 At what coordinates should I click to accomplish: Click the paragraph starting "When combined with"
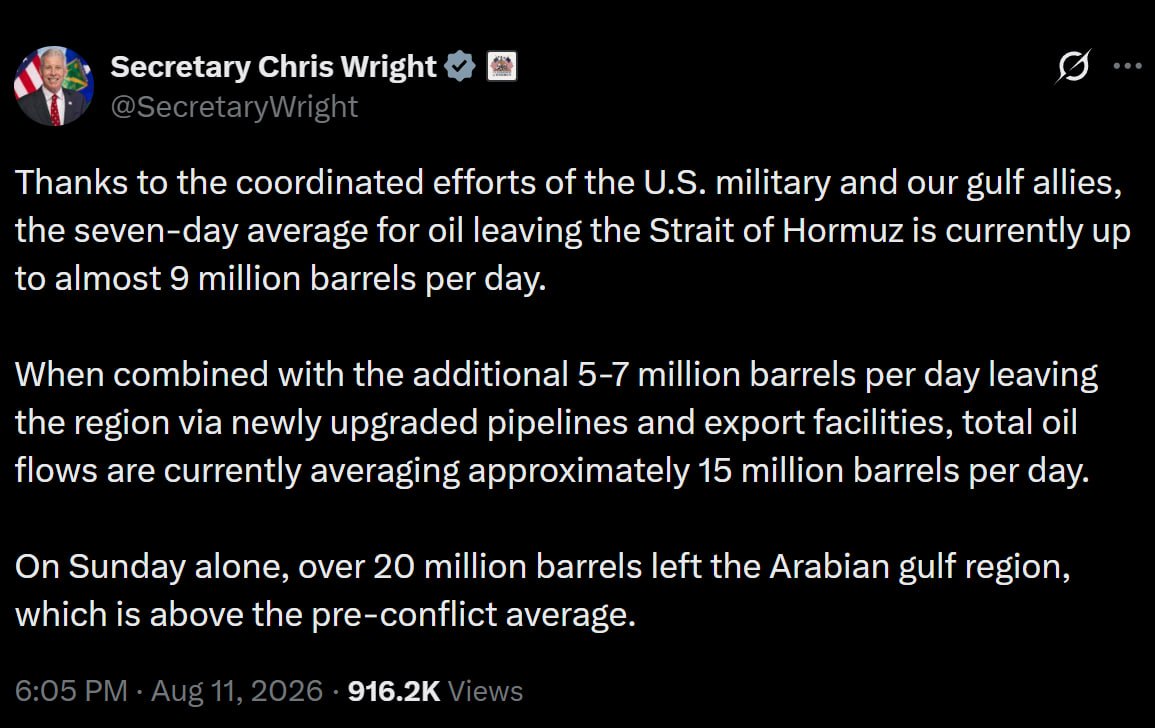click(556, 423)
